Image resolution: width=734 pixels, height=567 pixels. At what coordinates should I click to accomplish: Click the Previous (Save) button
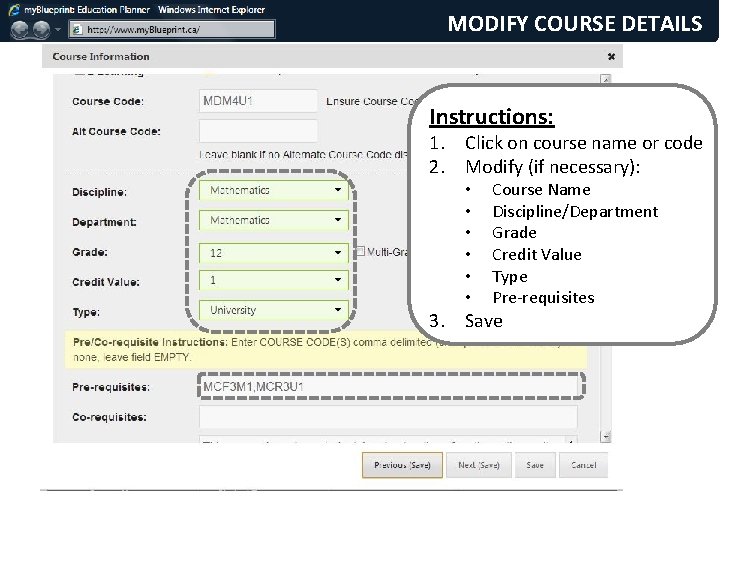(x=402, y=465)
